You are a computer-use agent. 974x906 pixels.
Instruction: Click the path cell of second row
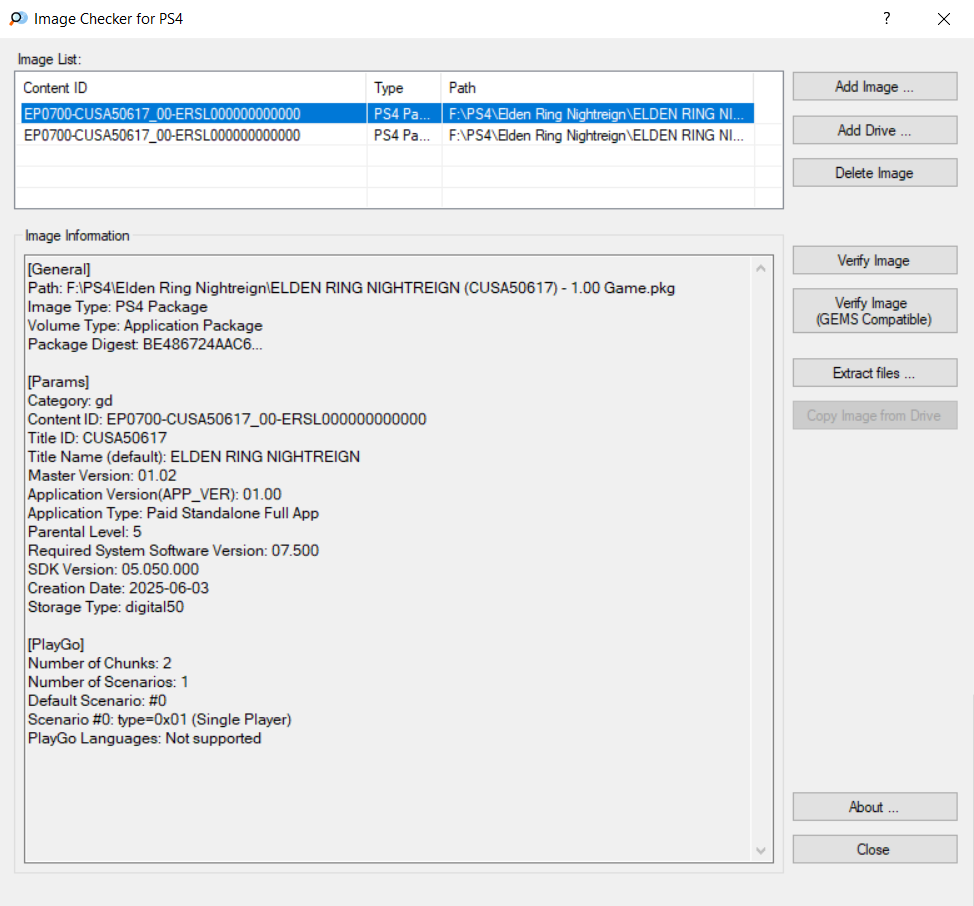click(x=596, y=135)
